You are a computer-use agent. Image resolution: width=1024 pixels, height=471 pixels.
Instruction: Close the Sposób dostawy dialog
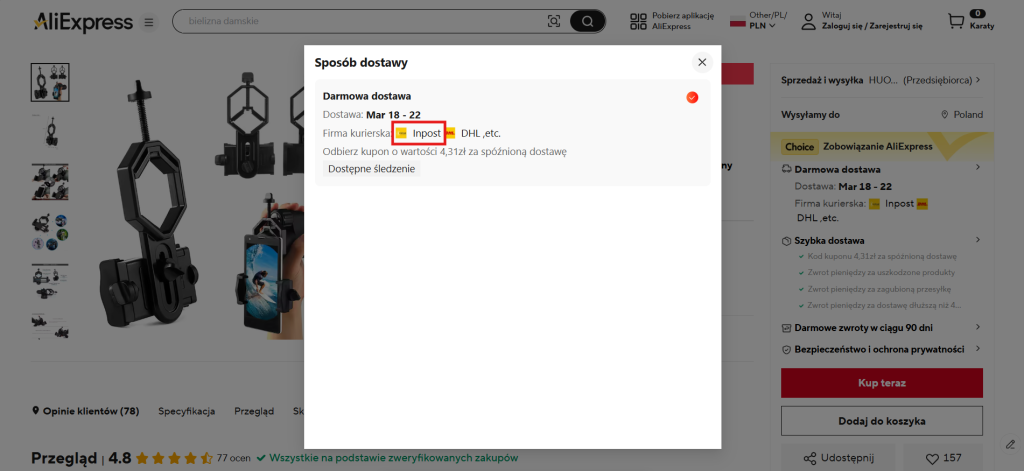702,62
